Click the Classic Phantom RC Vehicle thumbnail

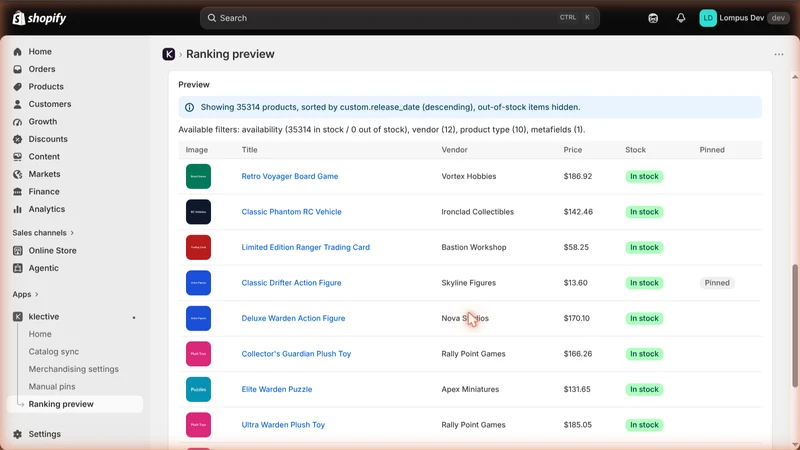(x=198, y=212)
